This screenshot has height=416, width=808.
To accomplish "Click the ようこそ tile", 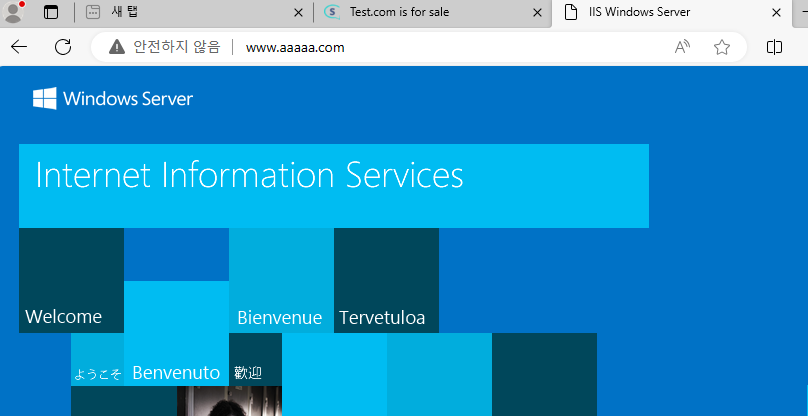I will pos(97,359).
